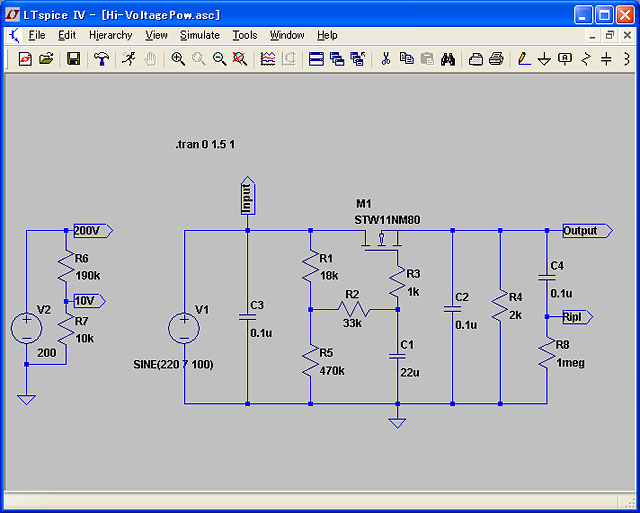Open the Tools menu
The image size is (640, 513).
pos(245,36)
